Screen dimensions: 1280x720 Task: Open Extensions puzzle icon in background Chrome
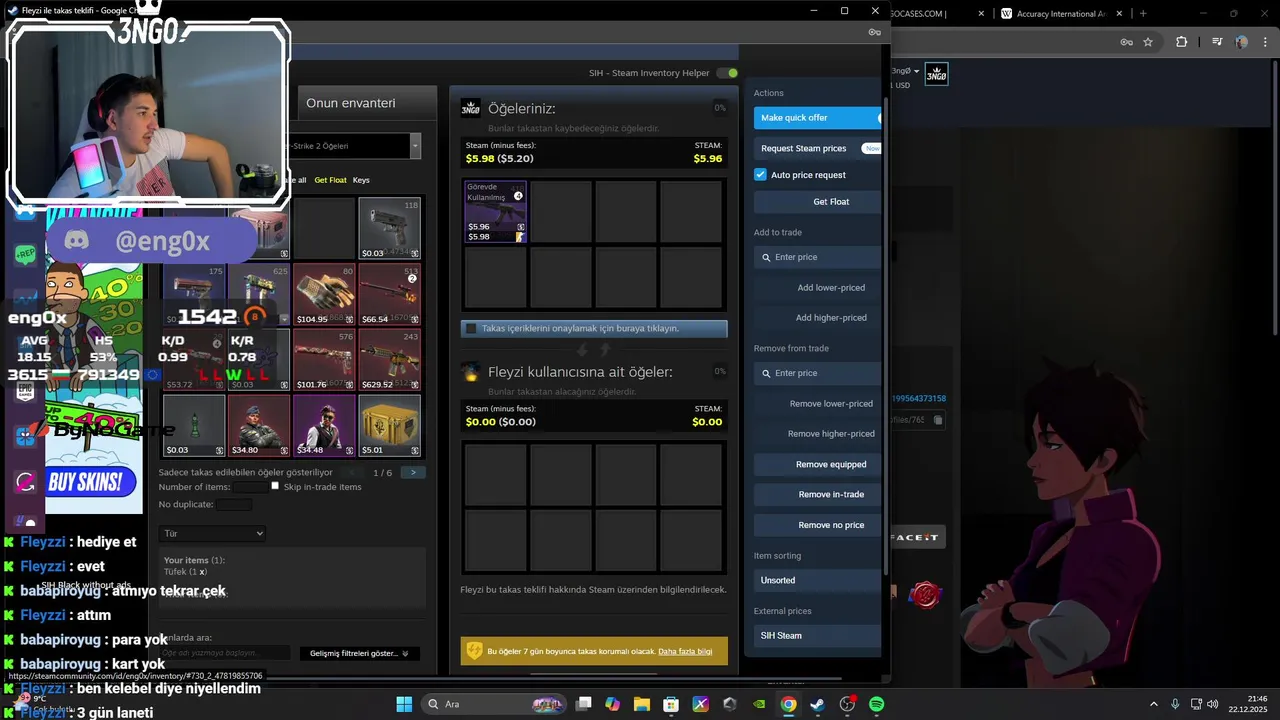[x=1182, y=42]
